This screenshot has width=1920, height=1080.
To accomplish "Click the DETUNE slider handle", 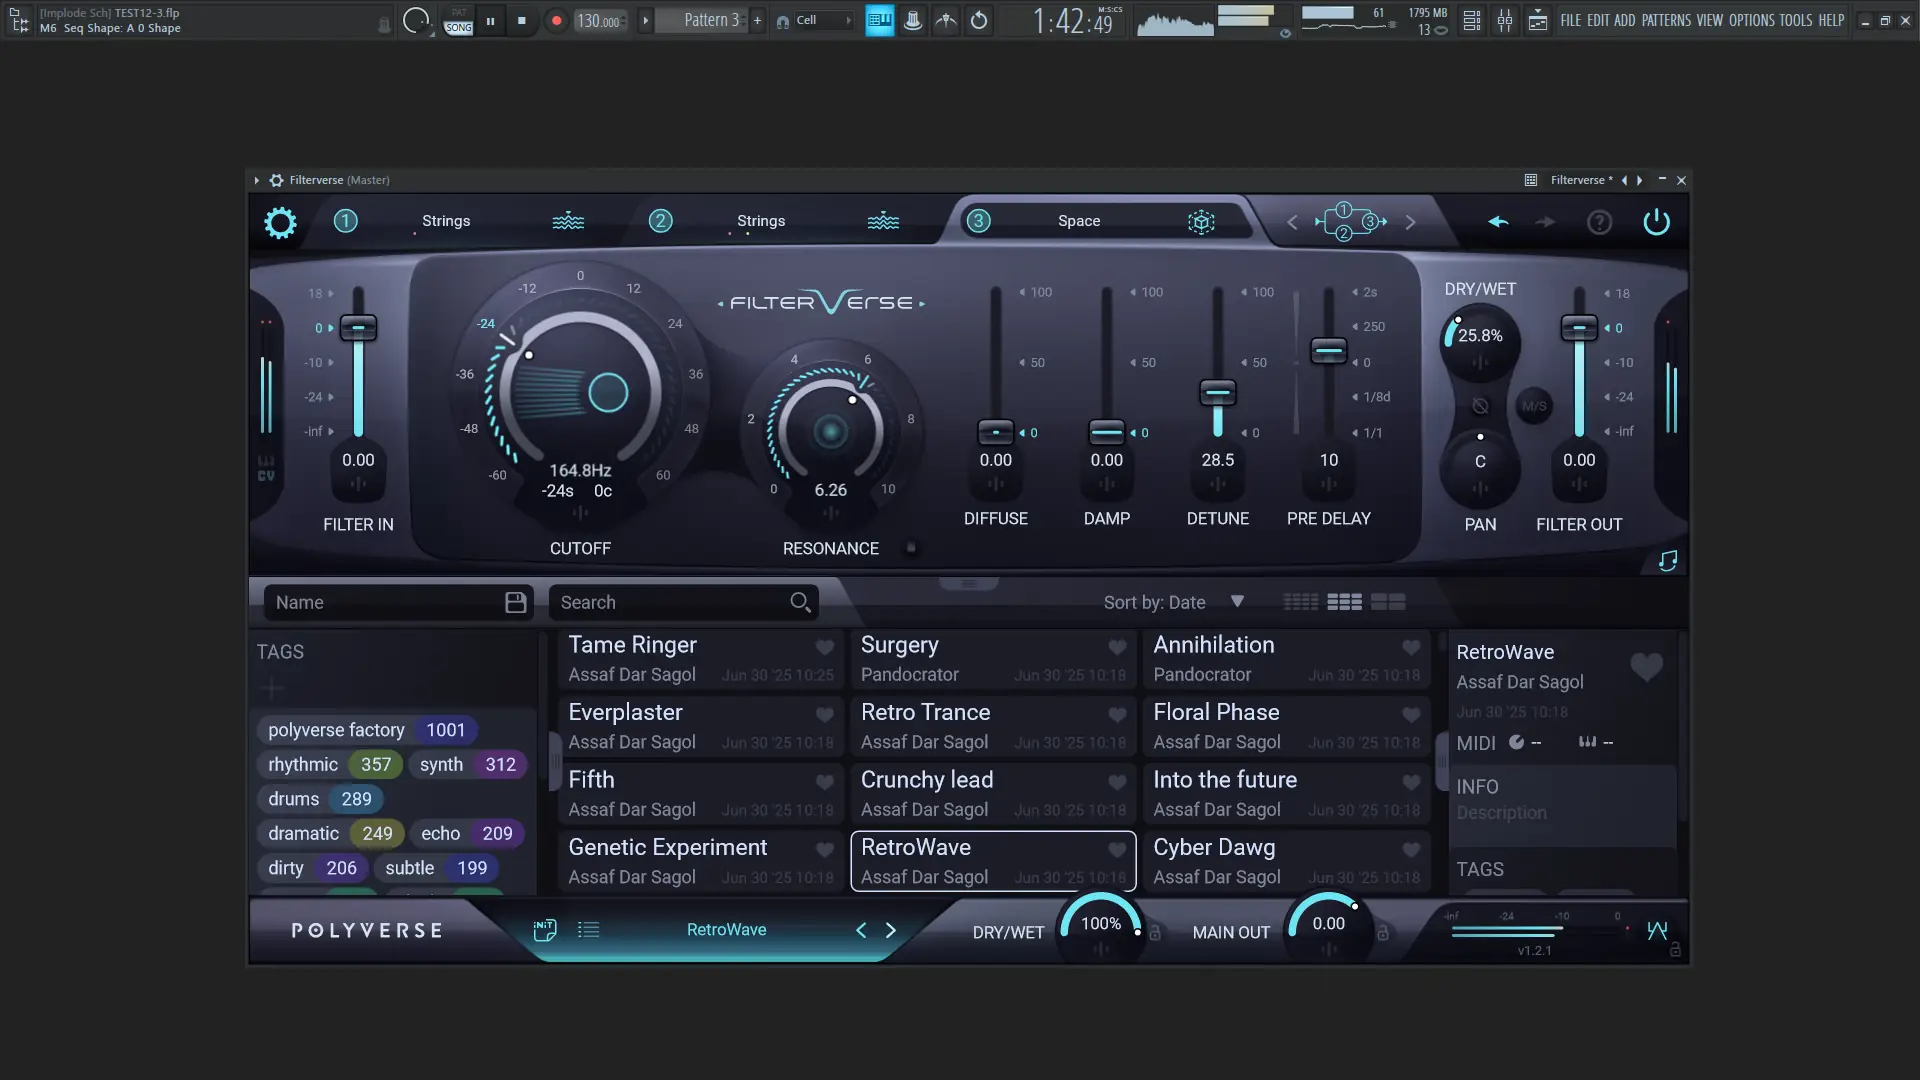I will pos(1217,392).
